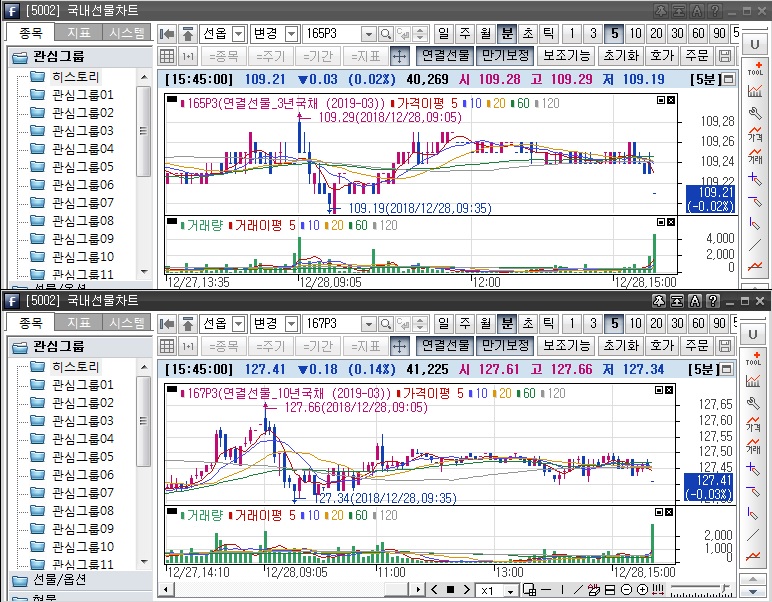Screen dimensions: 772x602
Task: Switch to 시스템 tab in bottom left panel
Action: [127, 322]
